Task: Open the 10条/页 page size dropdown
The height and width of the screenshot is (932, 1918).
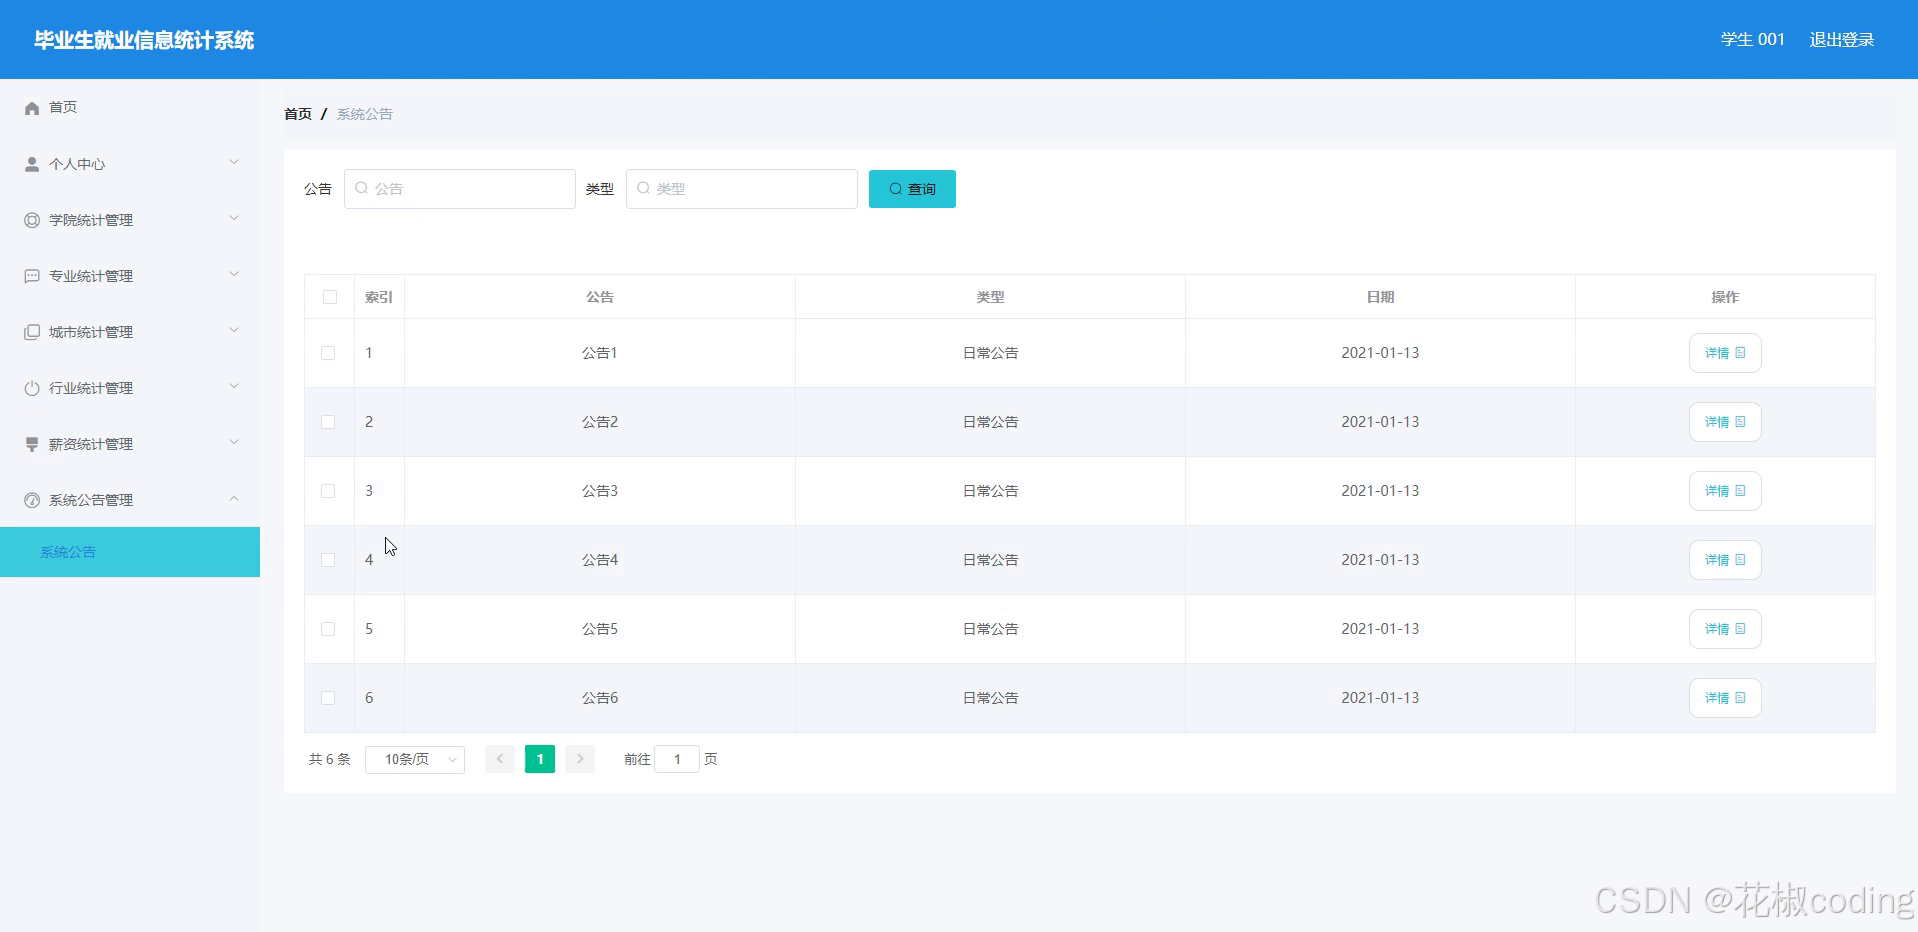Action: click(x=415, y=760)
